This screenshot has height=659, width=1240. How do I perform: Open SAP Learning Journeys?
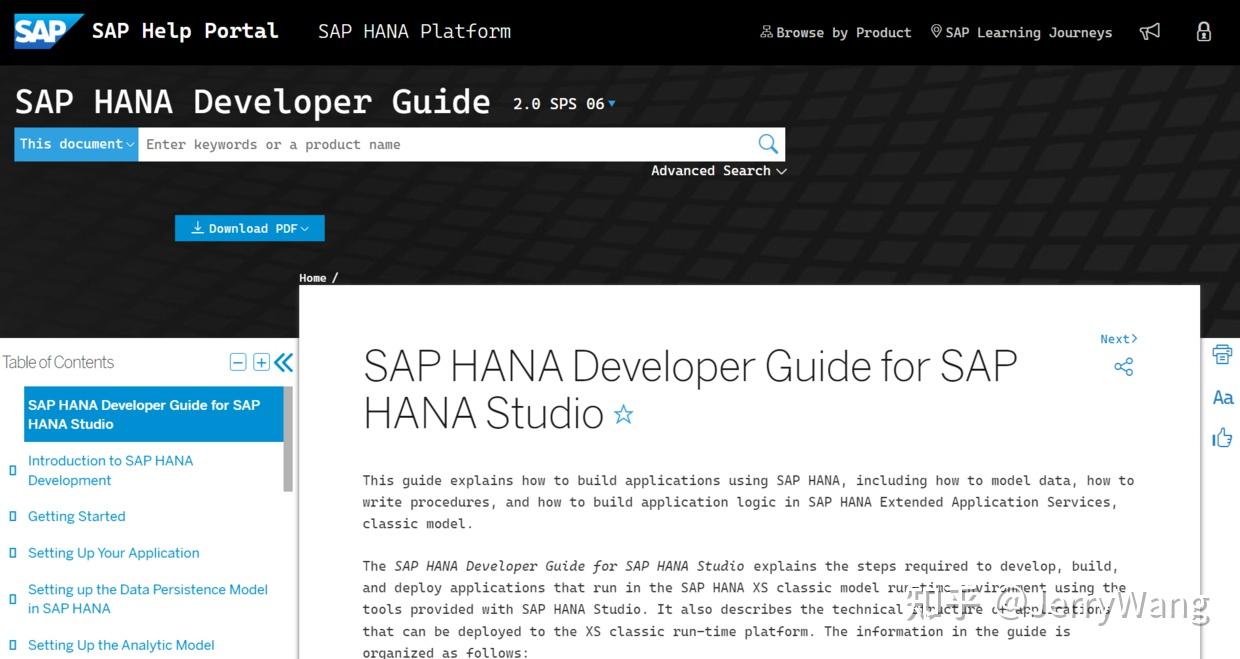coord(1020,31)
